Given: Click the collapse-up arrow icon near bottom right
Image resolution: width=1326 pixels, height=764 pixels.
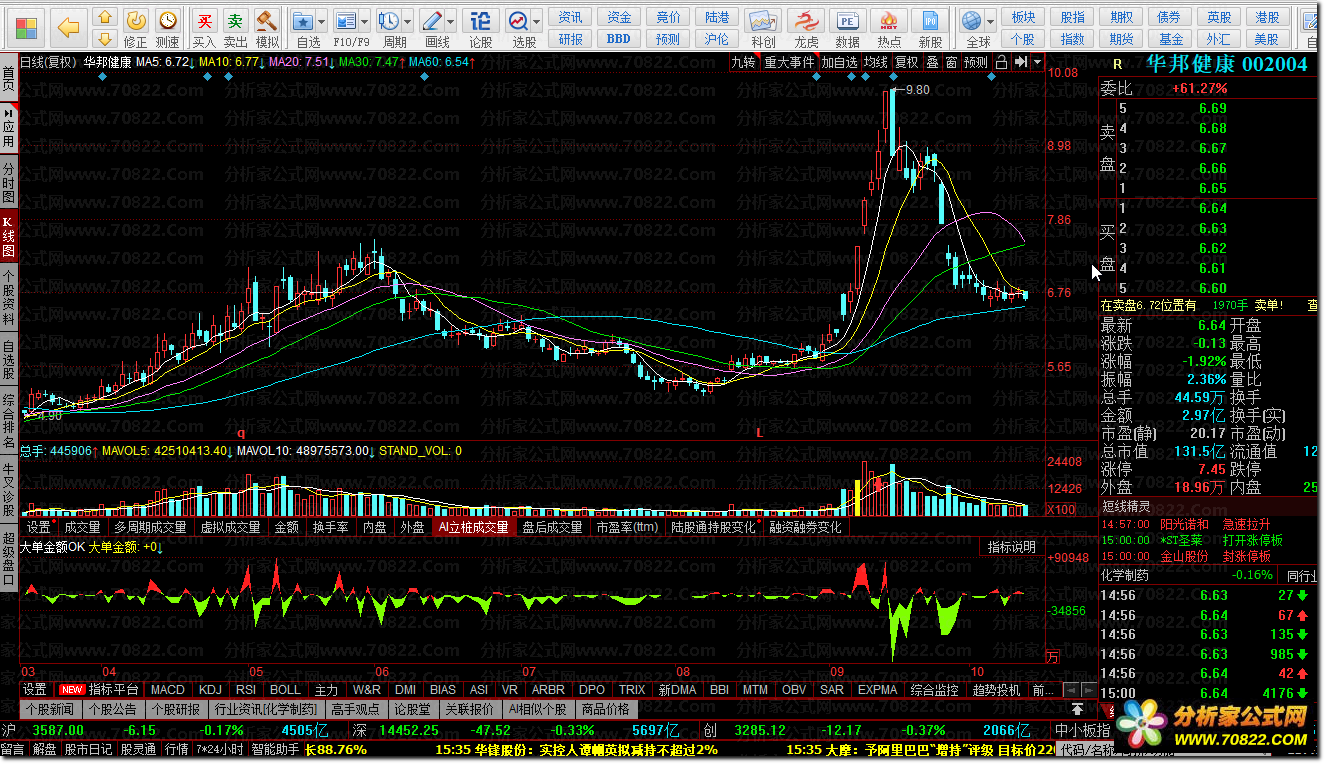Looking at the screenshot, I should (1078, 708).
